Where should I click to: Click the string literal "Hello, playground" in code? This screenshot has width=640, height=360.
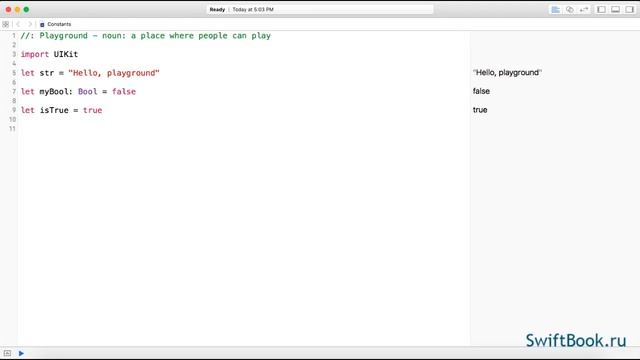(114, 73)
